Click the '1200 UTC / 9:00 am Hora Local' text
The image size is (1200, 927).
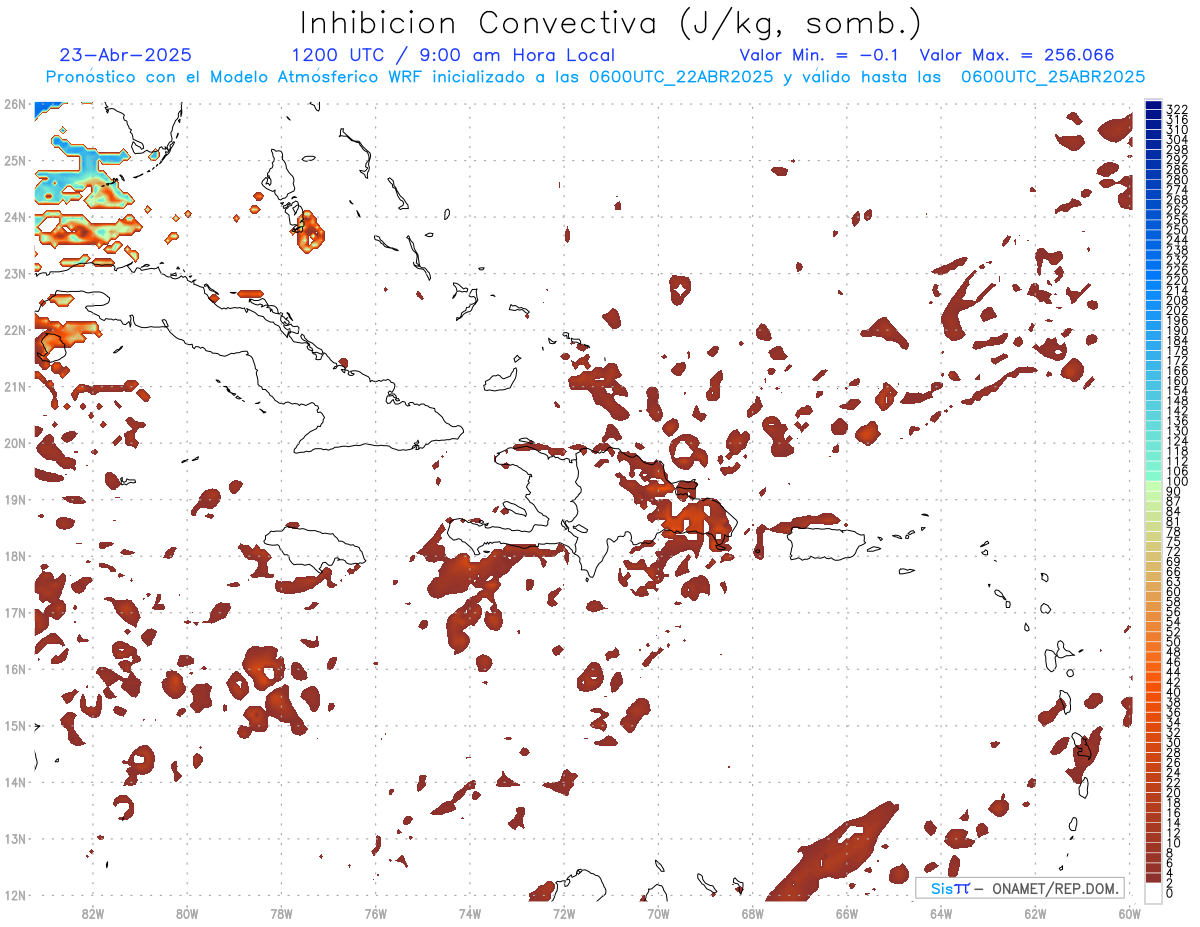click(453, 56)
